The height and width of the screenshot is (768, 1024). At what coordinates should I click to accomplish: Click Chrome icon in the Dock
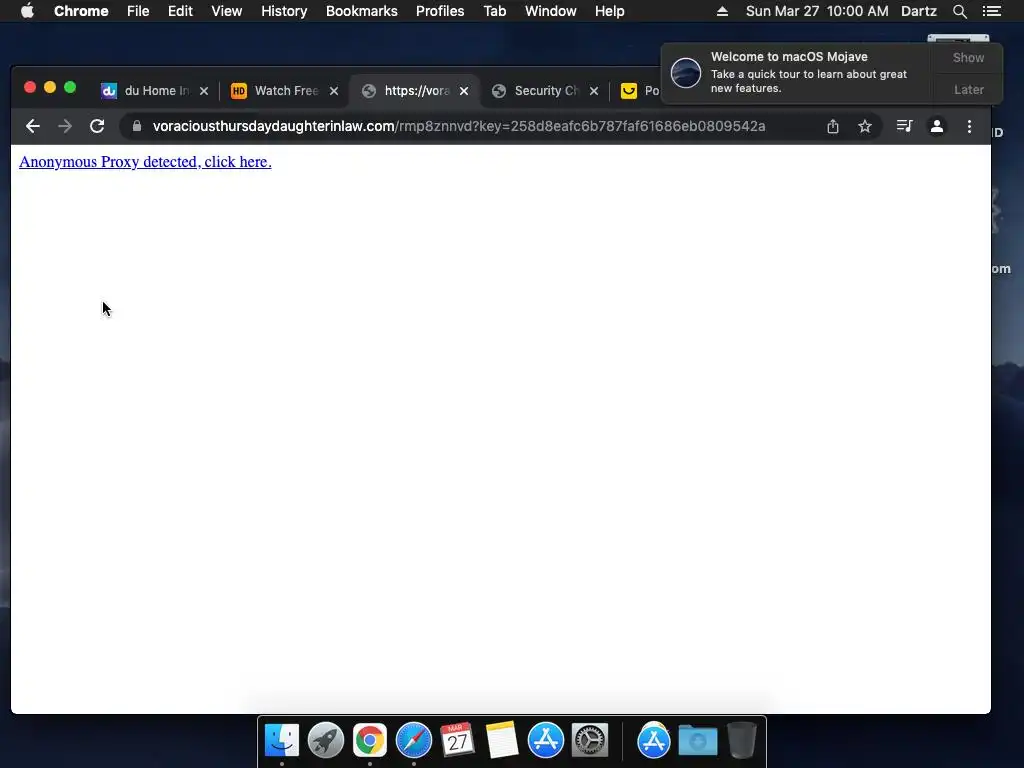[x=370, y=741]
